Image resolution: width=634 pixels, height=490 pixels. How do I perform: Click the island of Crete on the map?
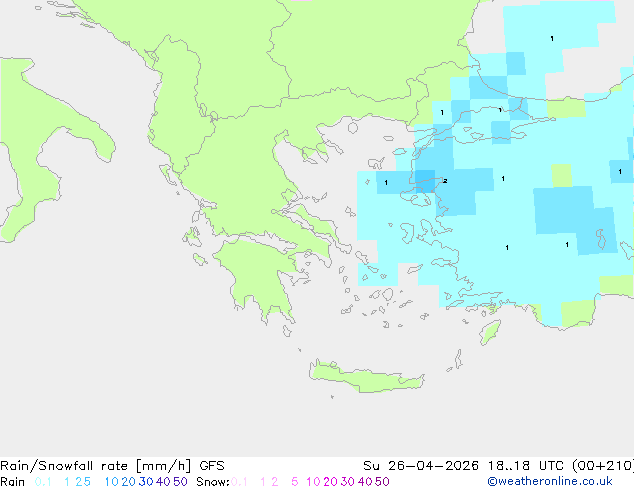tap(366, 377)
